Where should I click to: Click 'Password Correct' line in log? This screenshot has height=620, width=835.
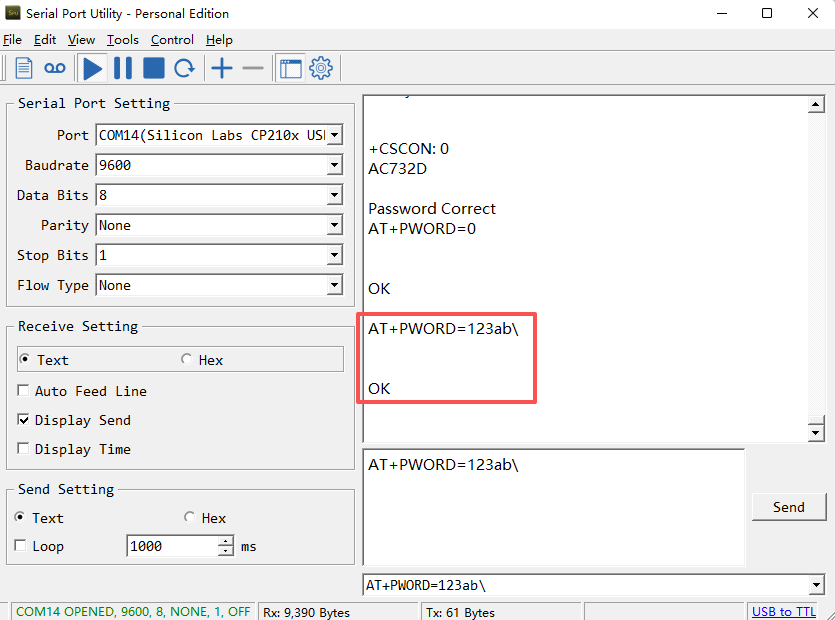click(431, 209)
